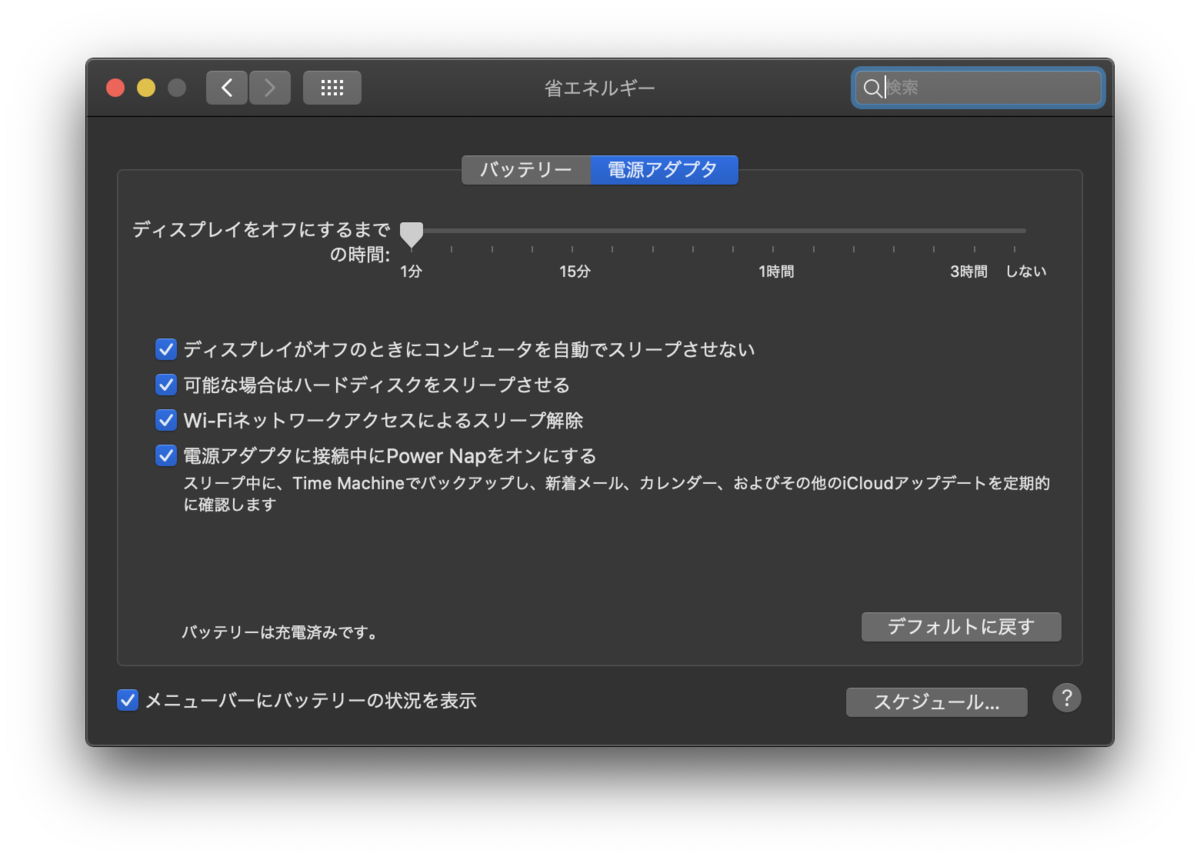Uncheck メニューバーにバッテリーの状況を表示

pos(127,700)
